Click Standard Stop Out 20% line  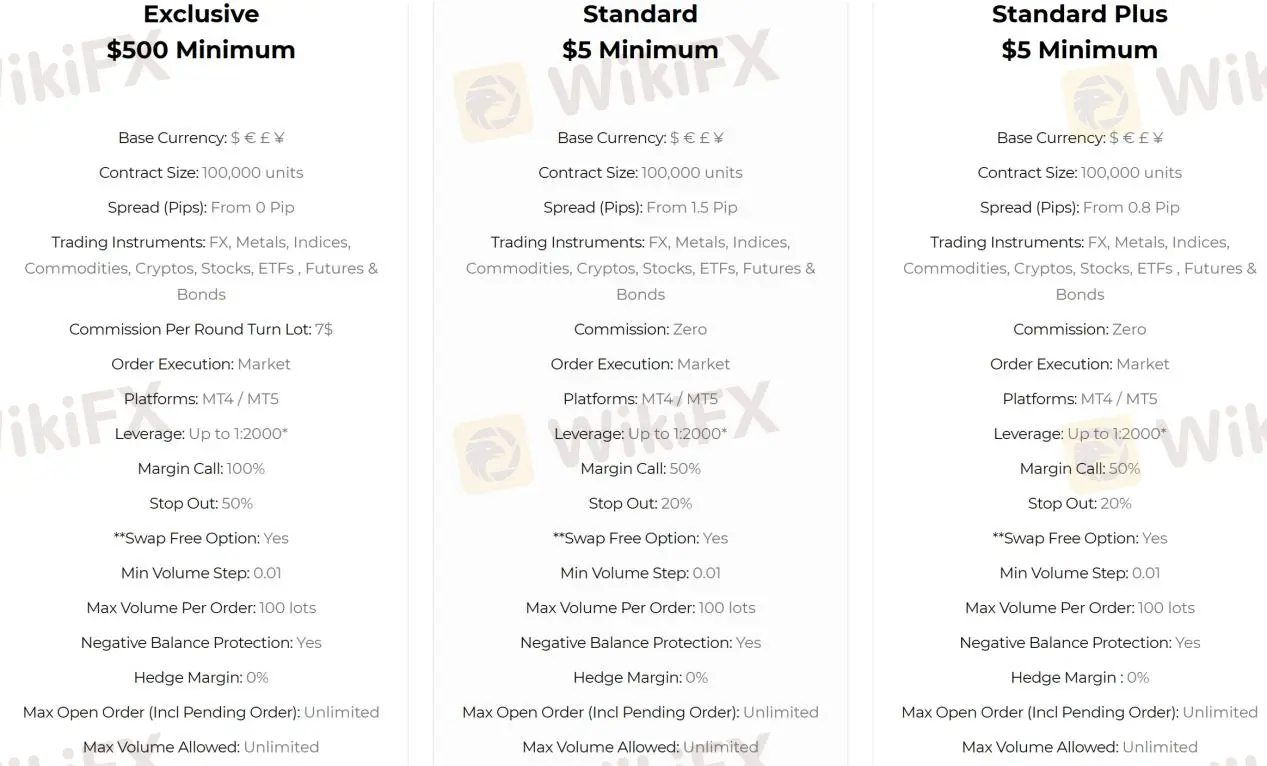[x=640, y=504]
